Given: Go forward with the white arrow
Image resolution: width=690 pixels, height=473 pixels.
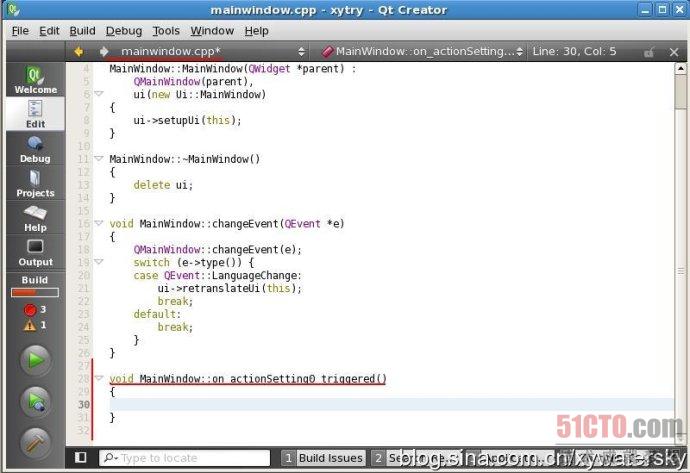Looking at the screenshot, I should [104, 51].
